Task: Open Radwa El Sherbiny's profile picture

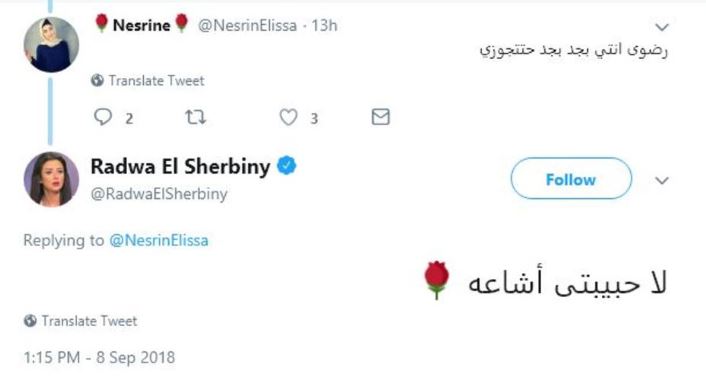Action: pos(51,180)
